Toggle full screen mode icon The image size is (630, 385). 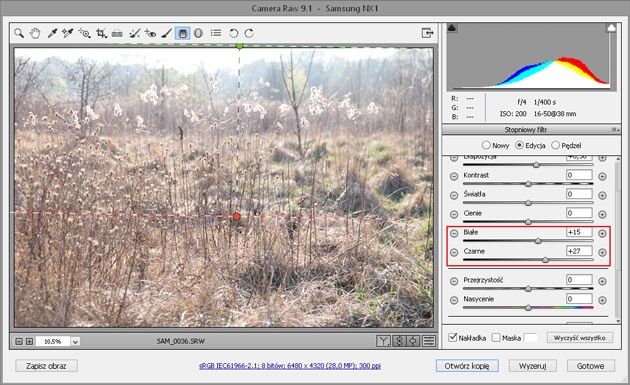tap(428, 33)
